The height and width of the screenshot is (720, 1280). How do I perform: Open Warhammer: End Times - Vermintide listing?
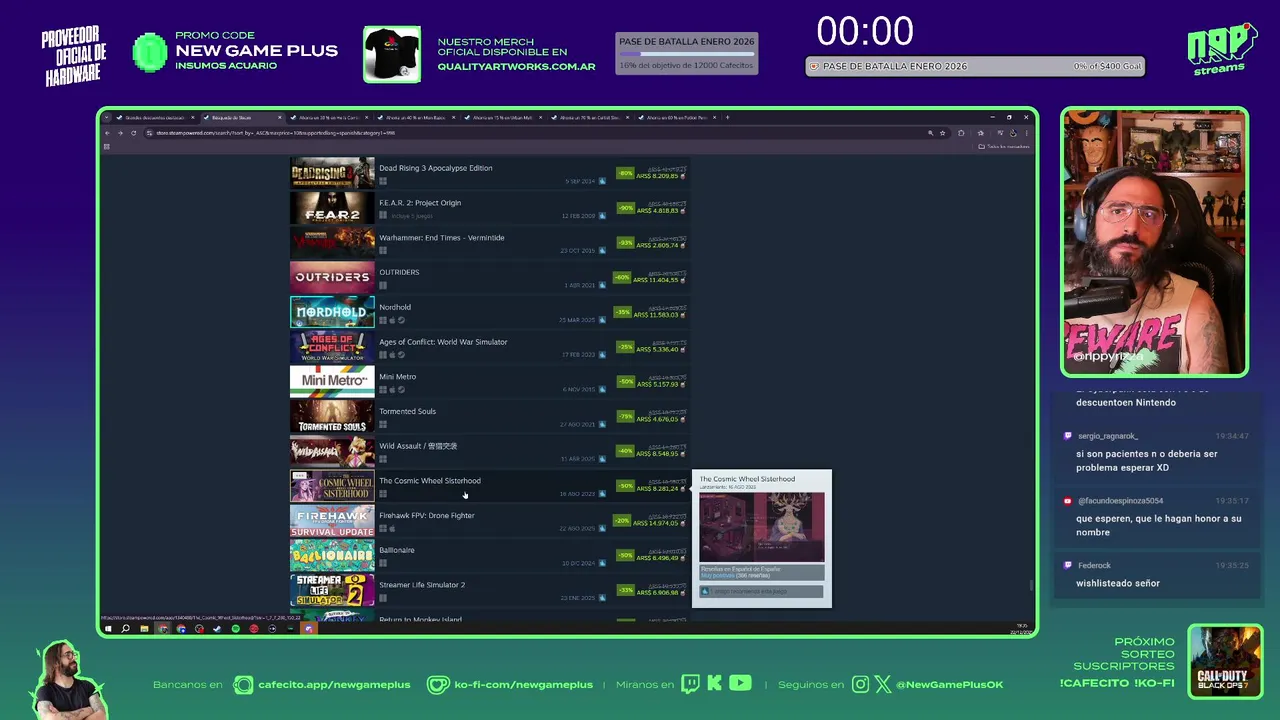click(x=489, y=242)
